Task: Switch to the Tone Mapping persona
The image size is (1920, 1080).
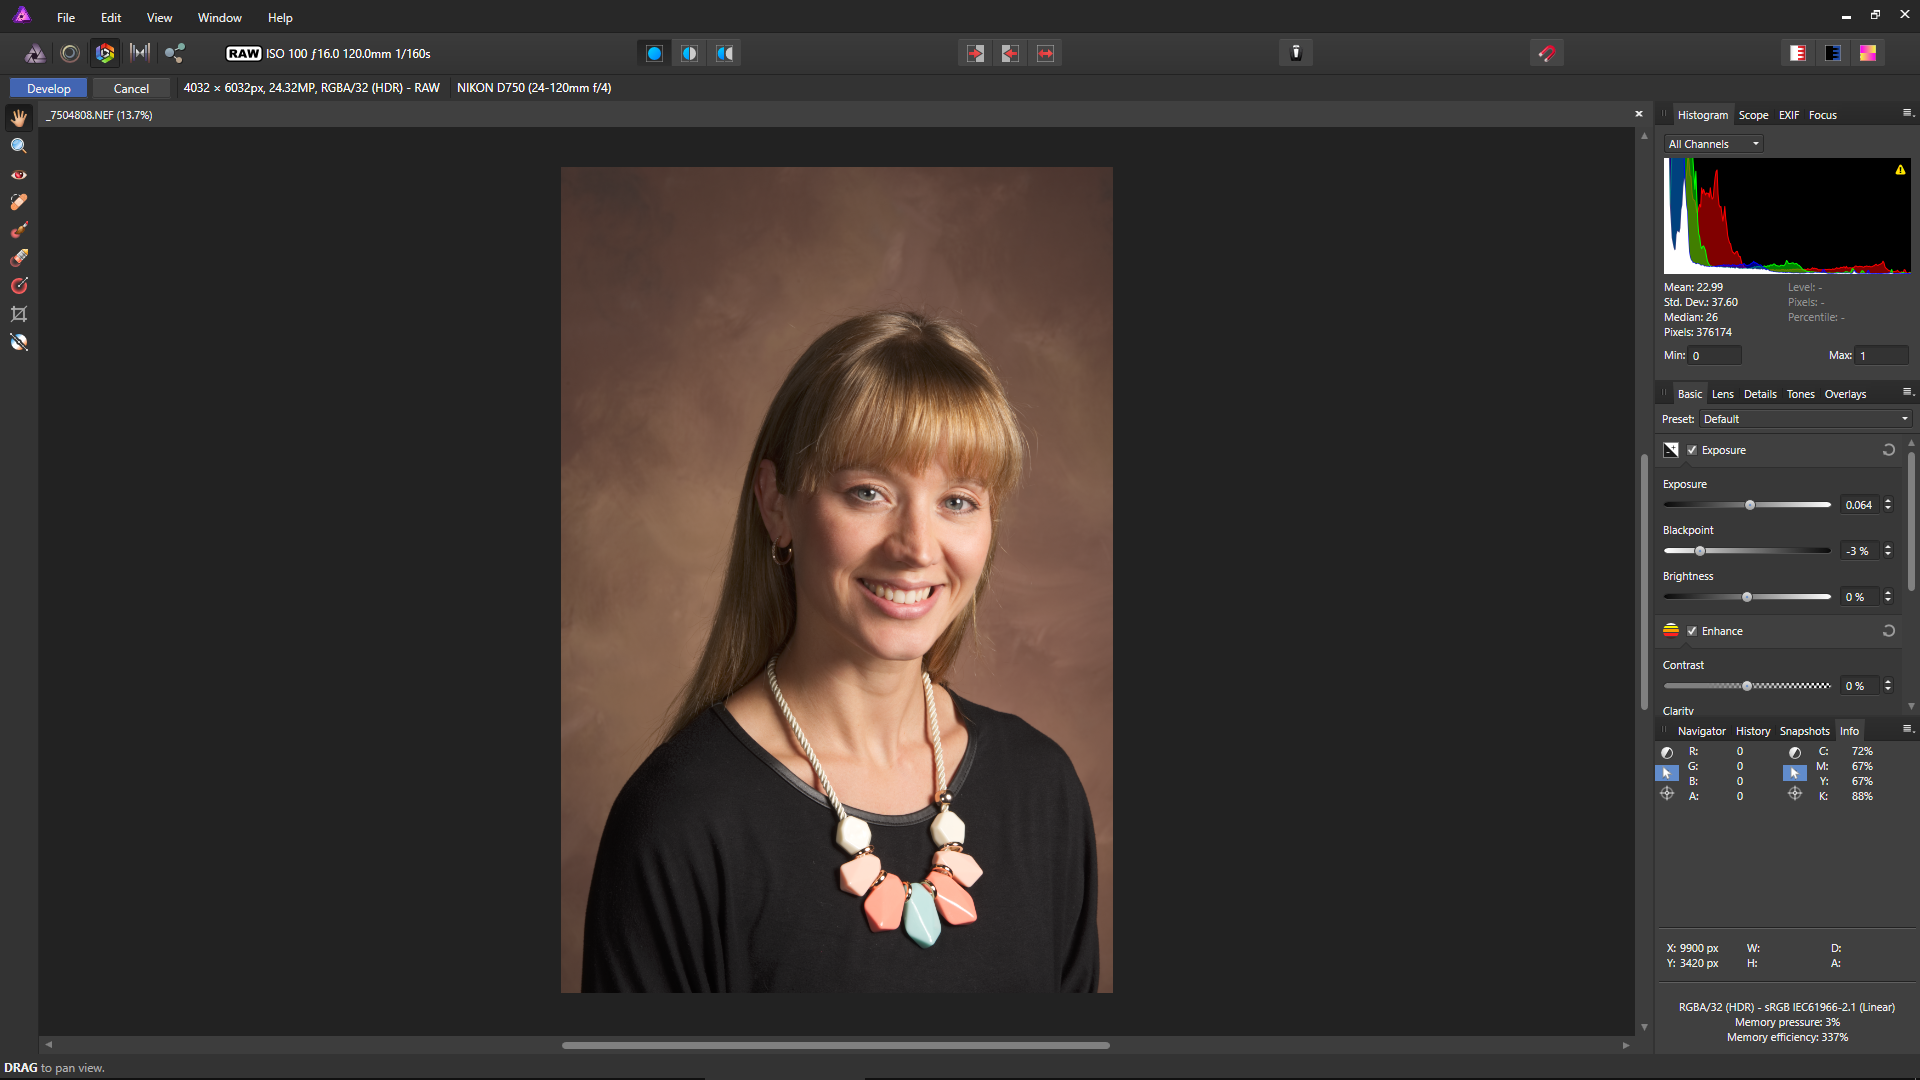Action: point(140,53)
